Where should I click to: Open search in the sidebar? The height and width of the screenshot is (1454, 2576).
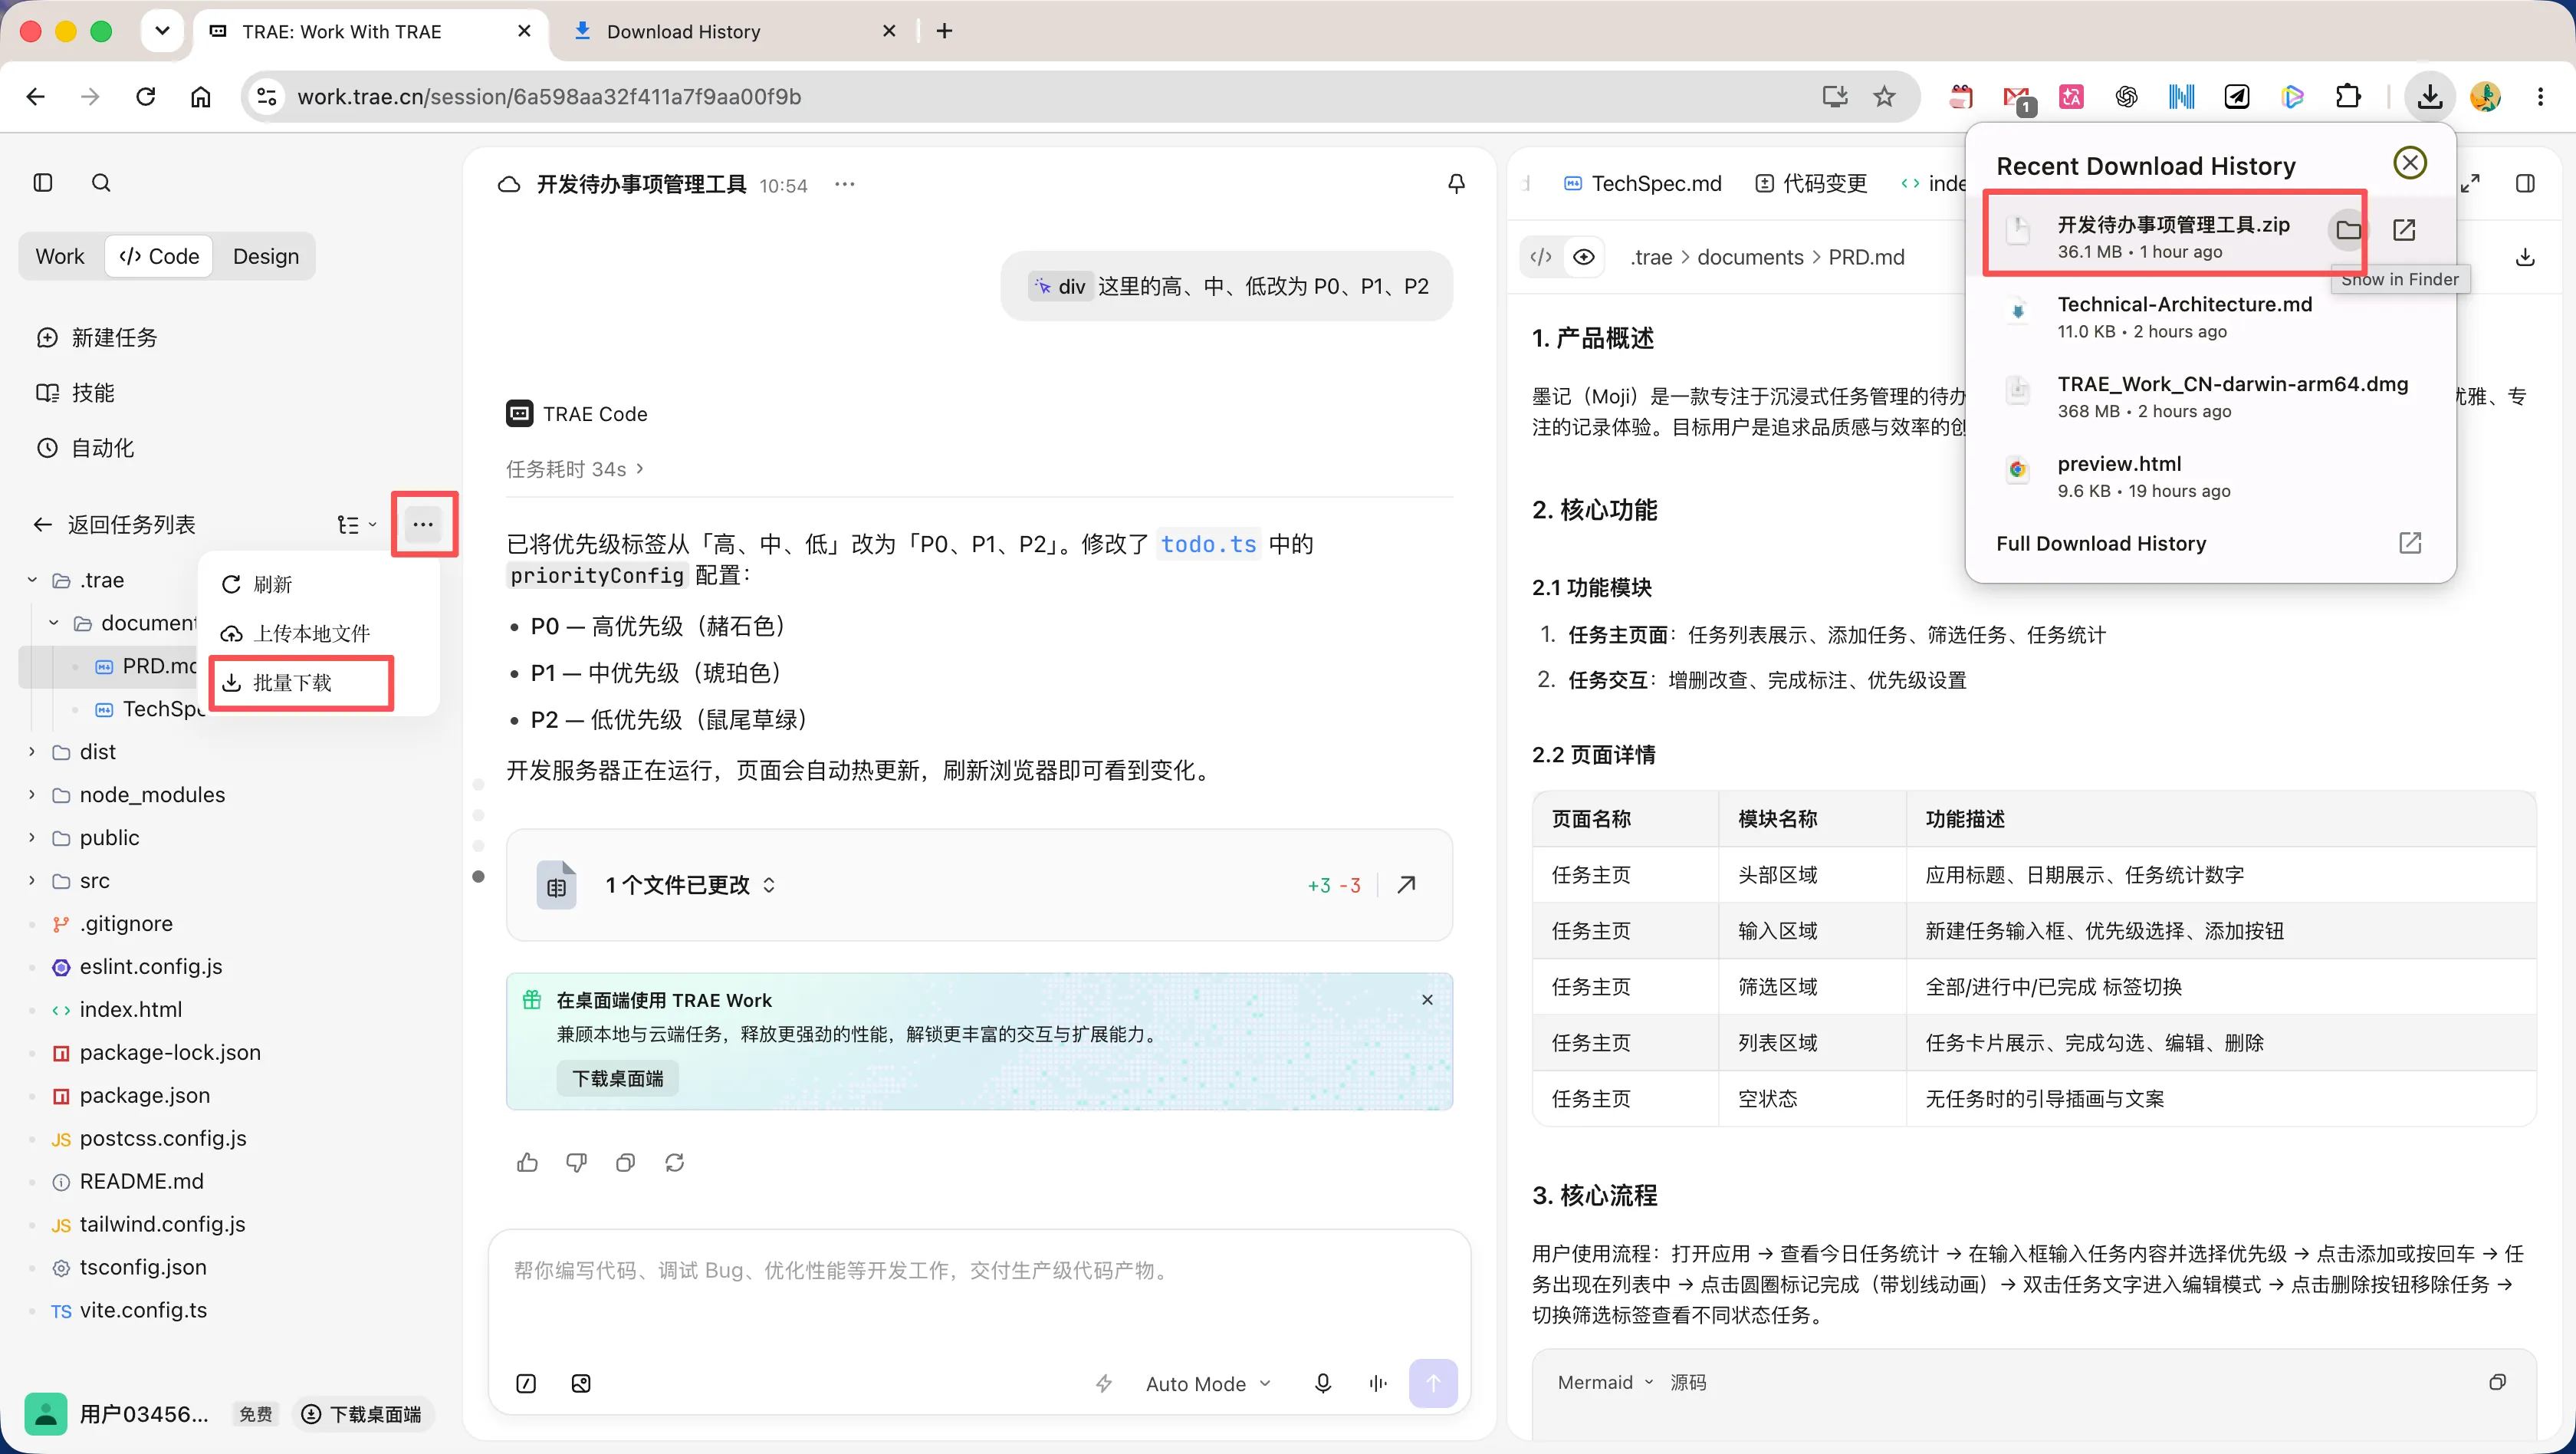pos(101,183)
